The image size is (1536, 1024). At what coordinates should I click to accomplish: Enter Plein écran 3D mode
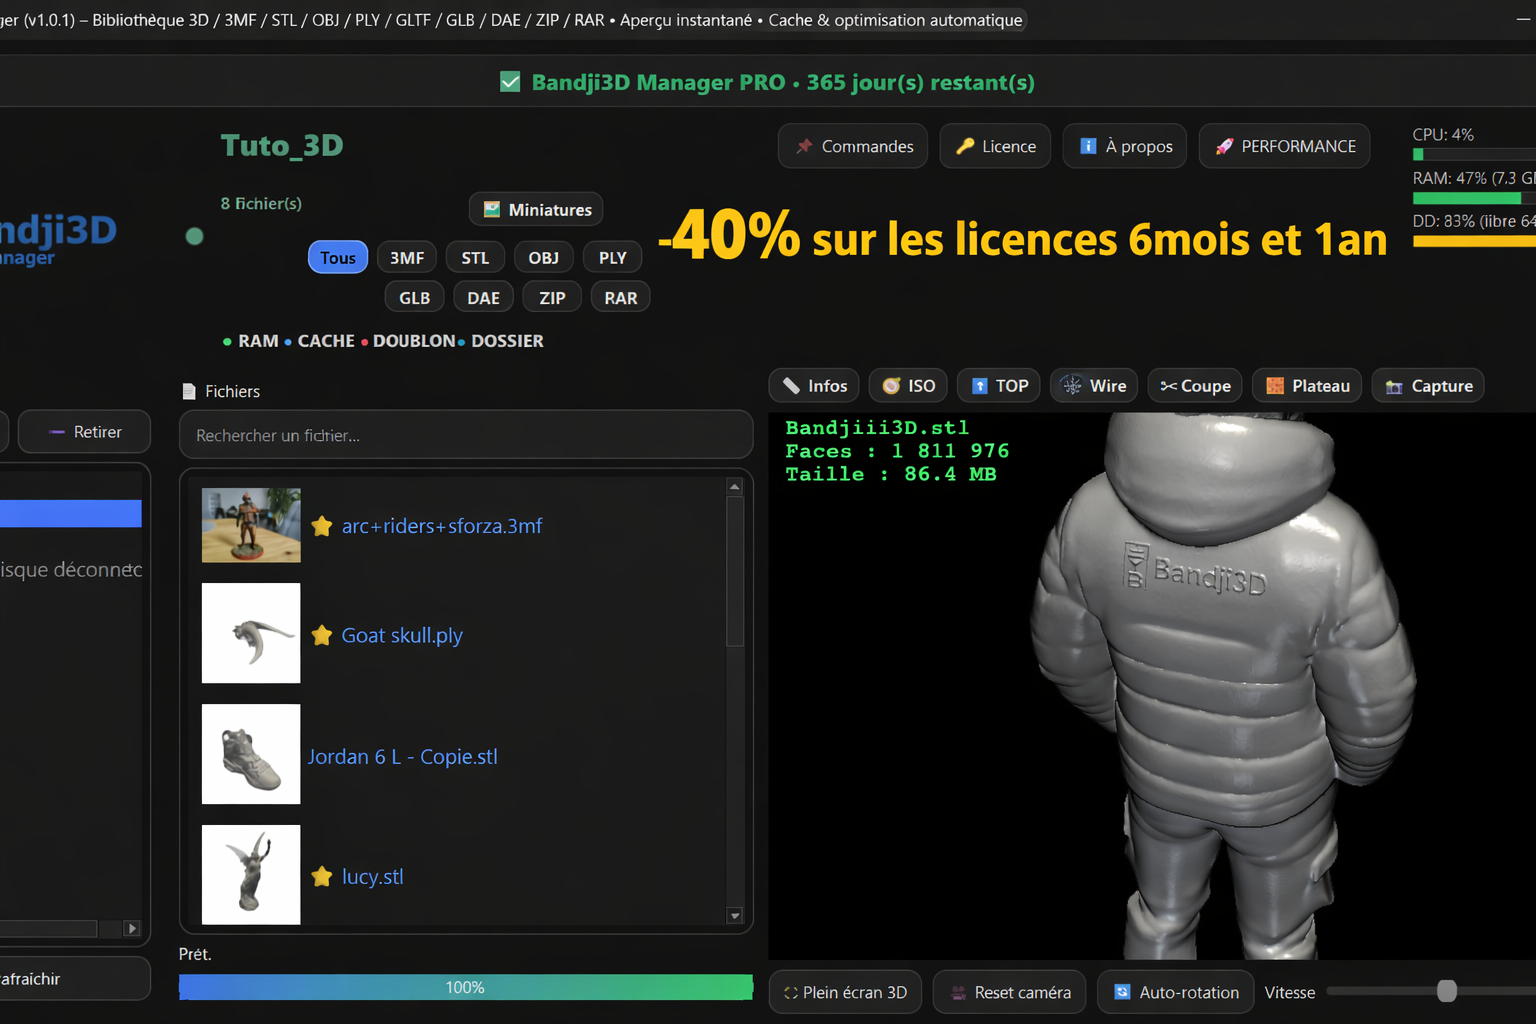coord(846,992)
